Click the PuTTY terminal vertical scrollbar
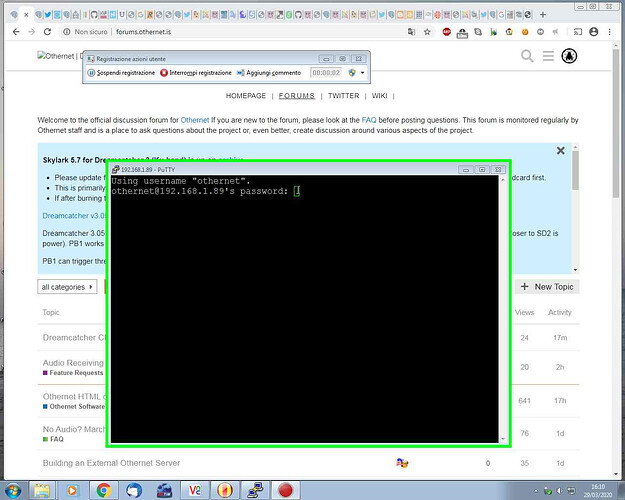Screen dimensions: 625x500 [503, 309]
